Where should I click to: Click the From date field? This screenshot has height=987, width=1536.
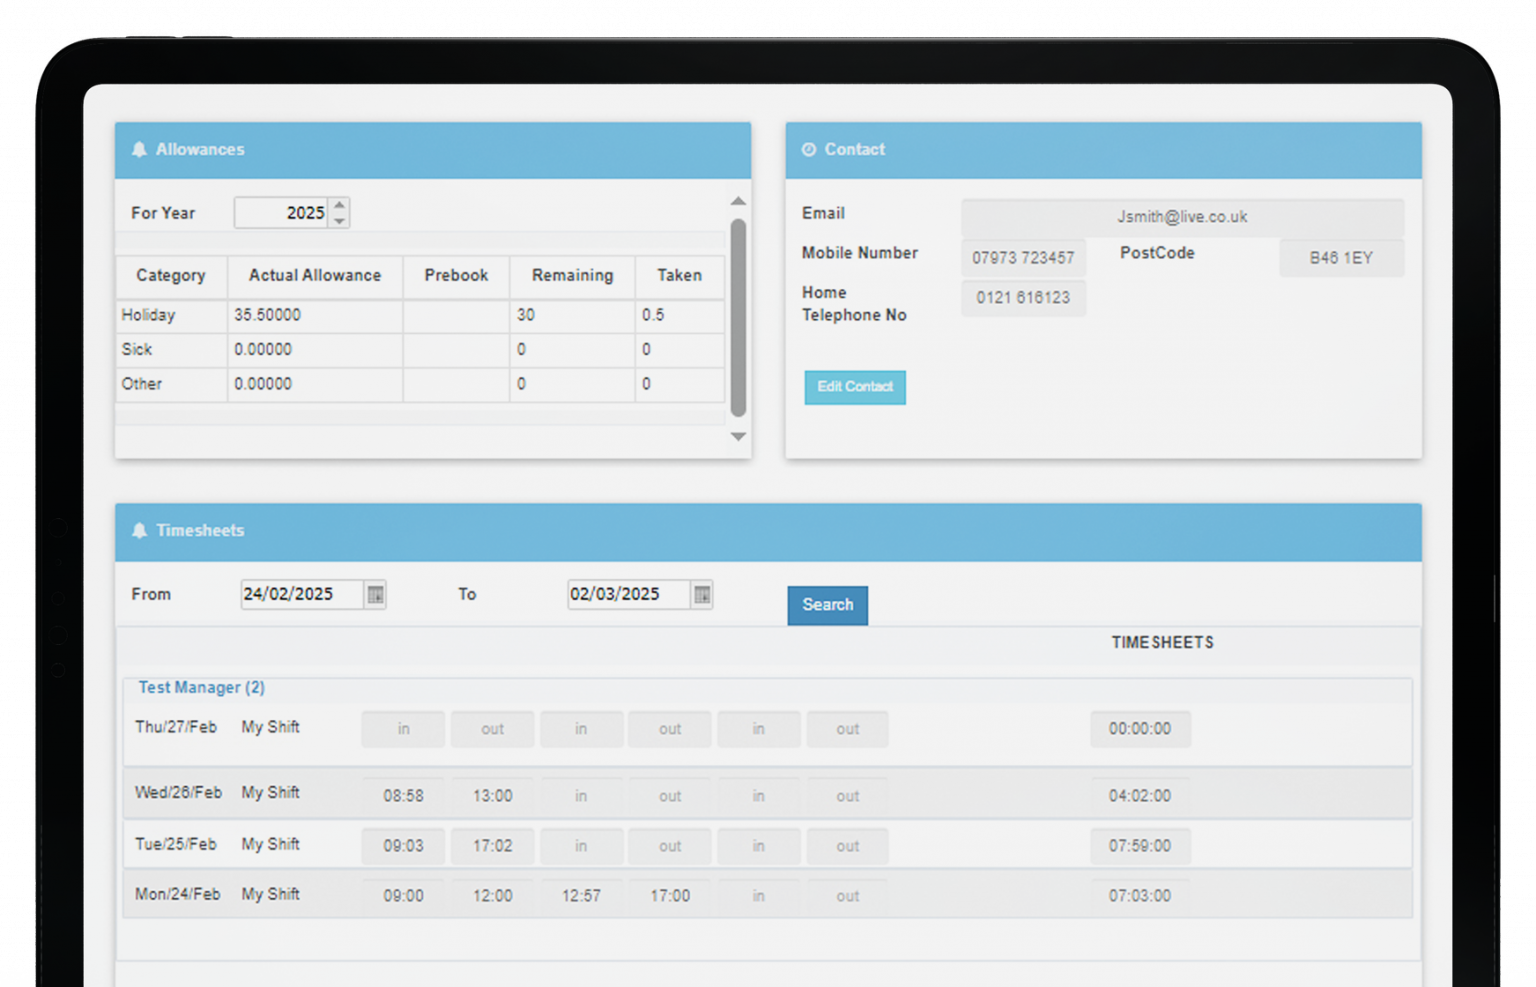[x=302, y=594]
